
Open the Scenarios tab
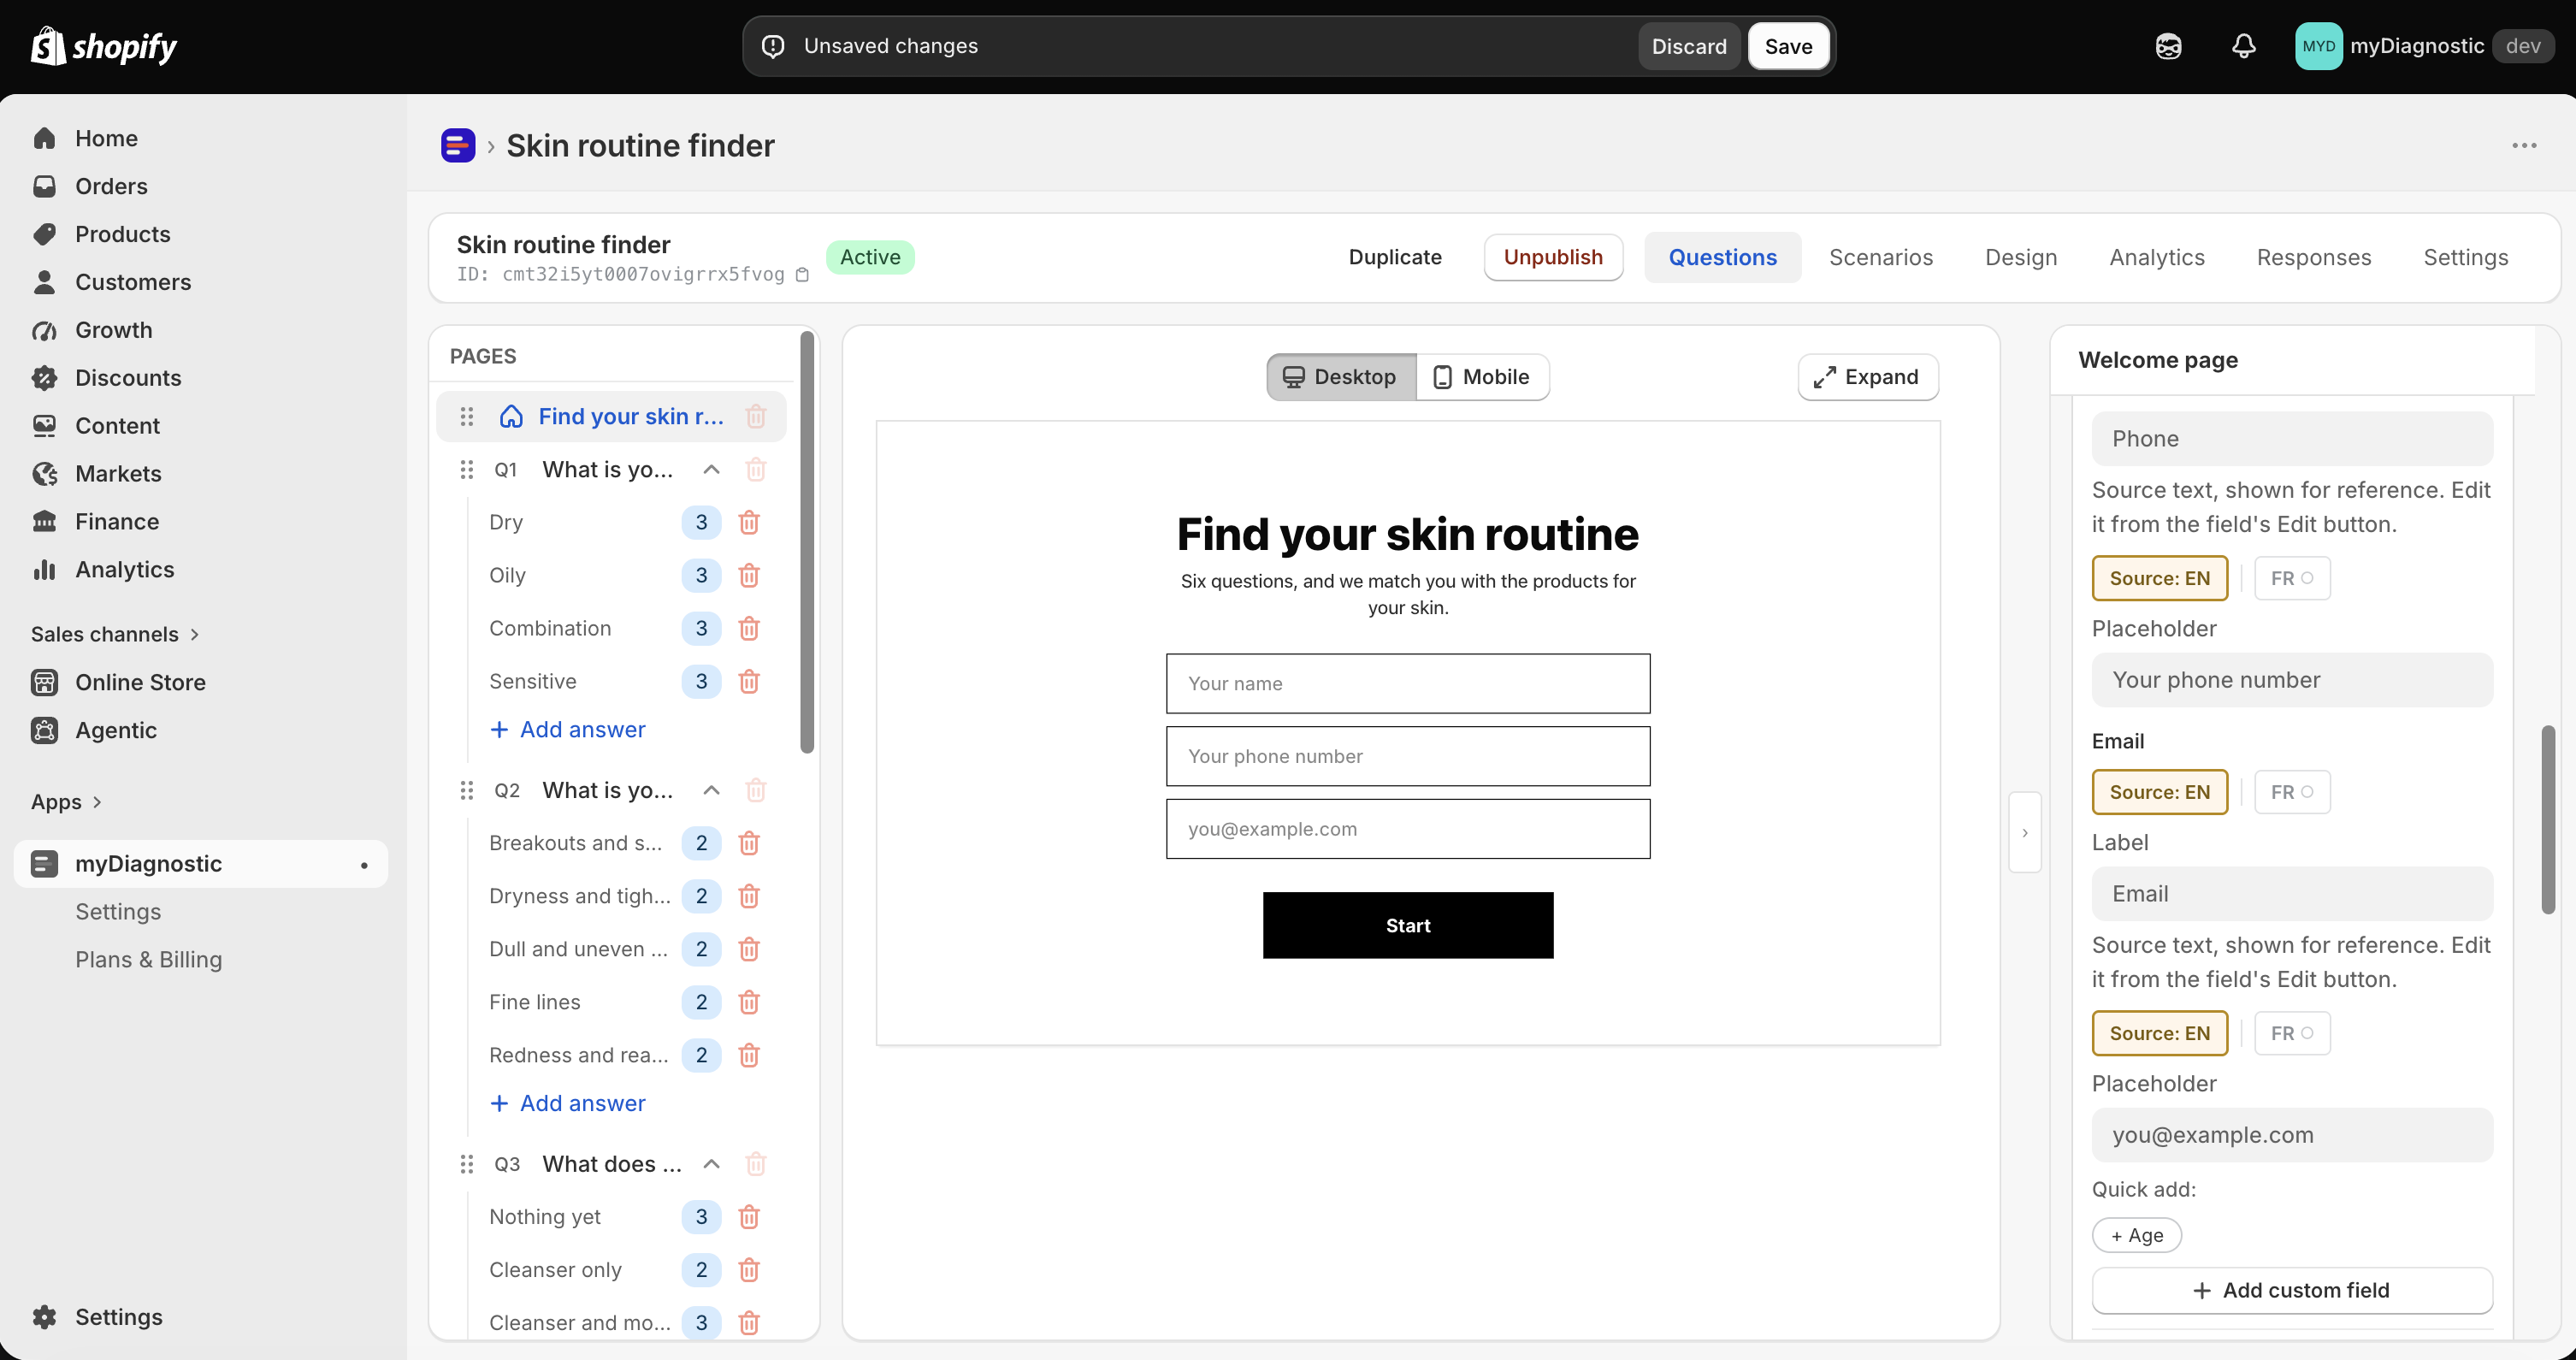click(1881, 258)
